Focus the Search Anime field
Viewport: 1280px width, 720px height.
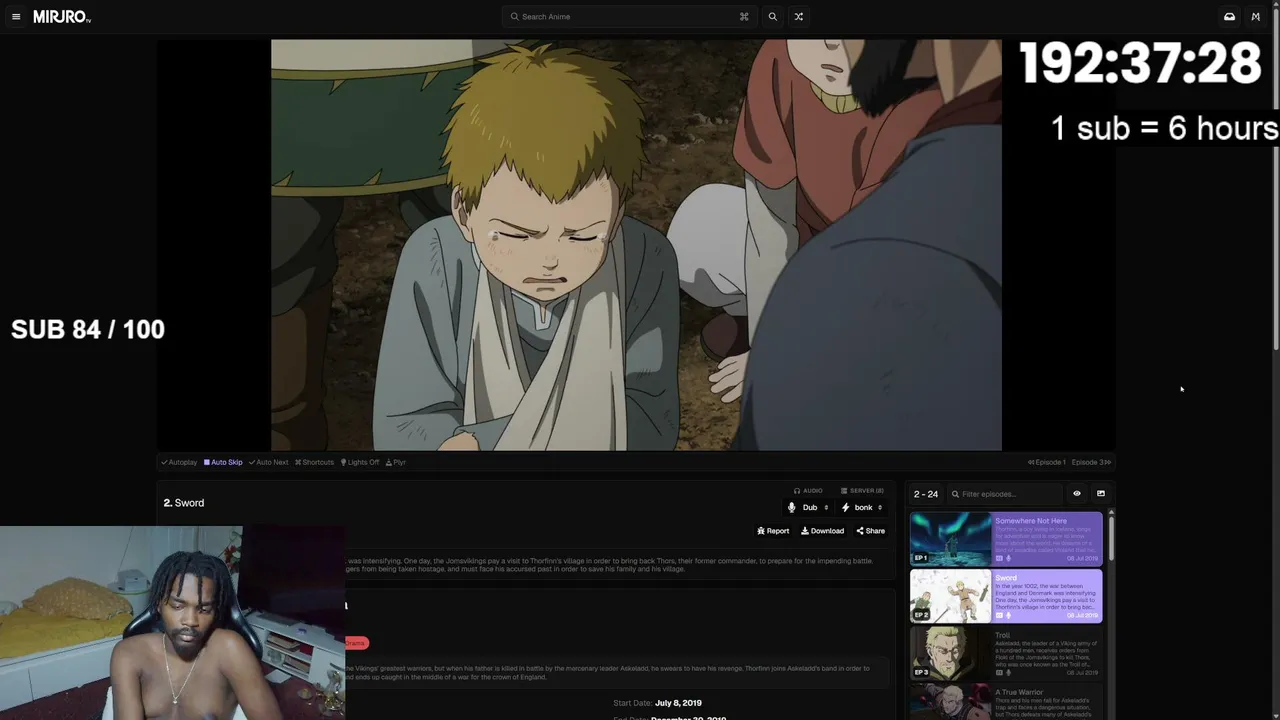(x=629, y=17)
